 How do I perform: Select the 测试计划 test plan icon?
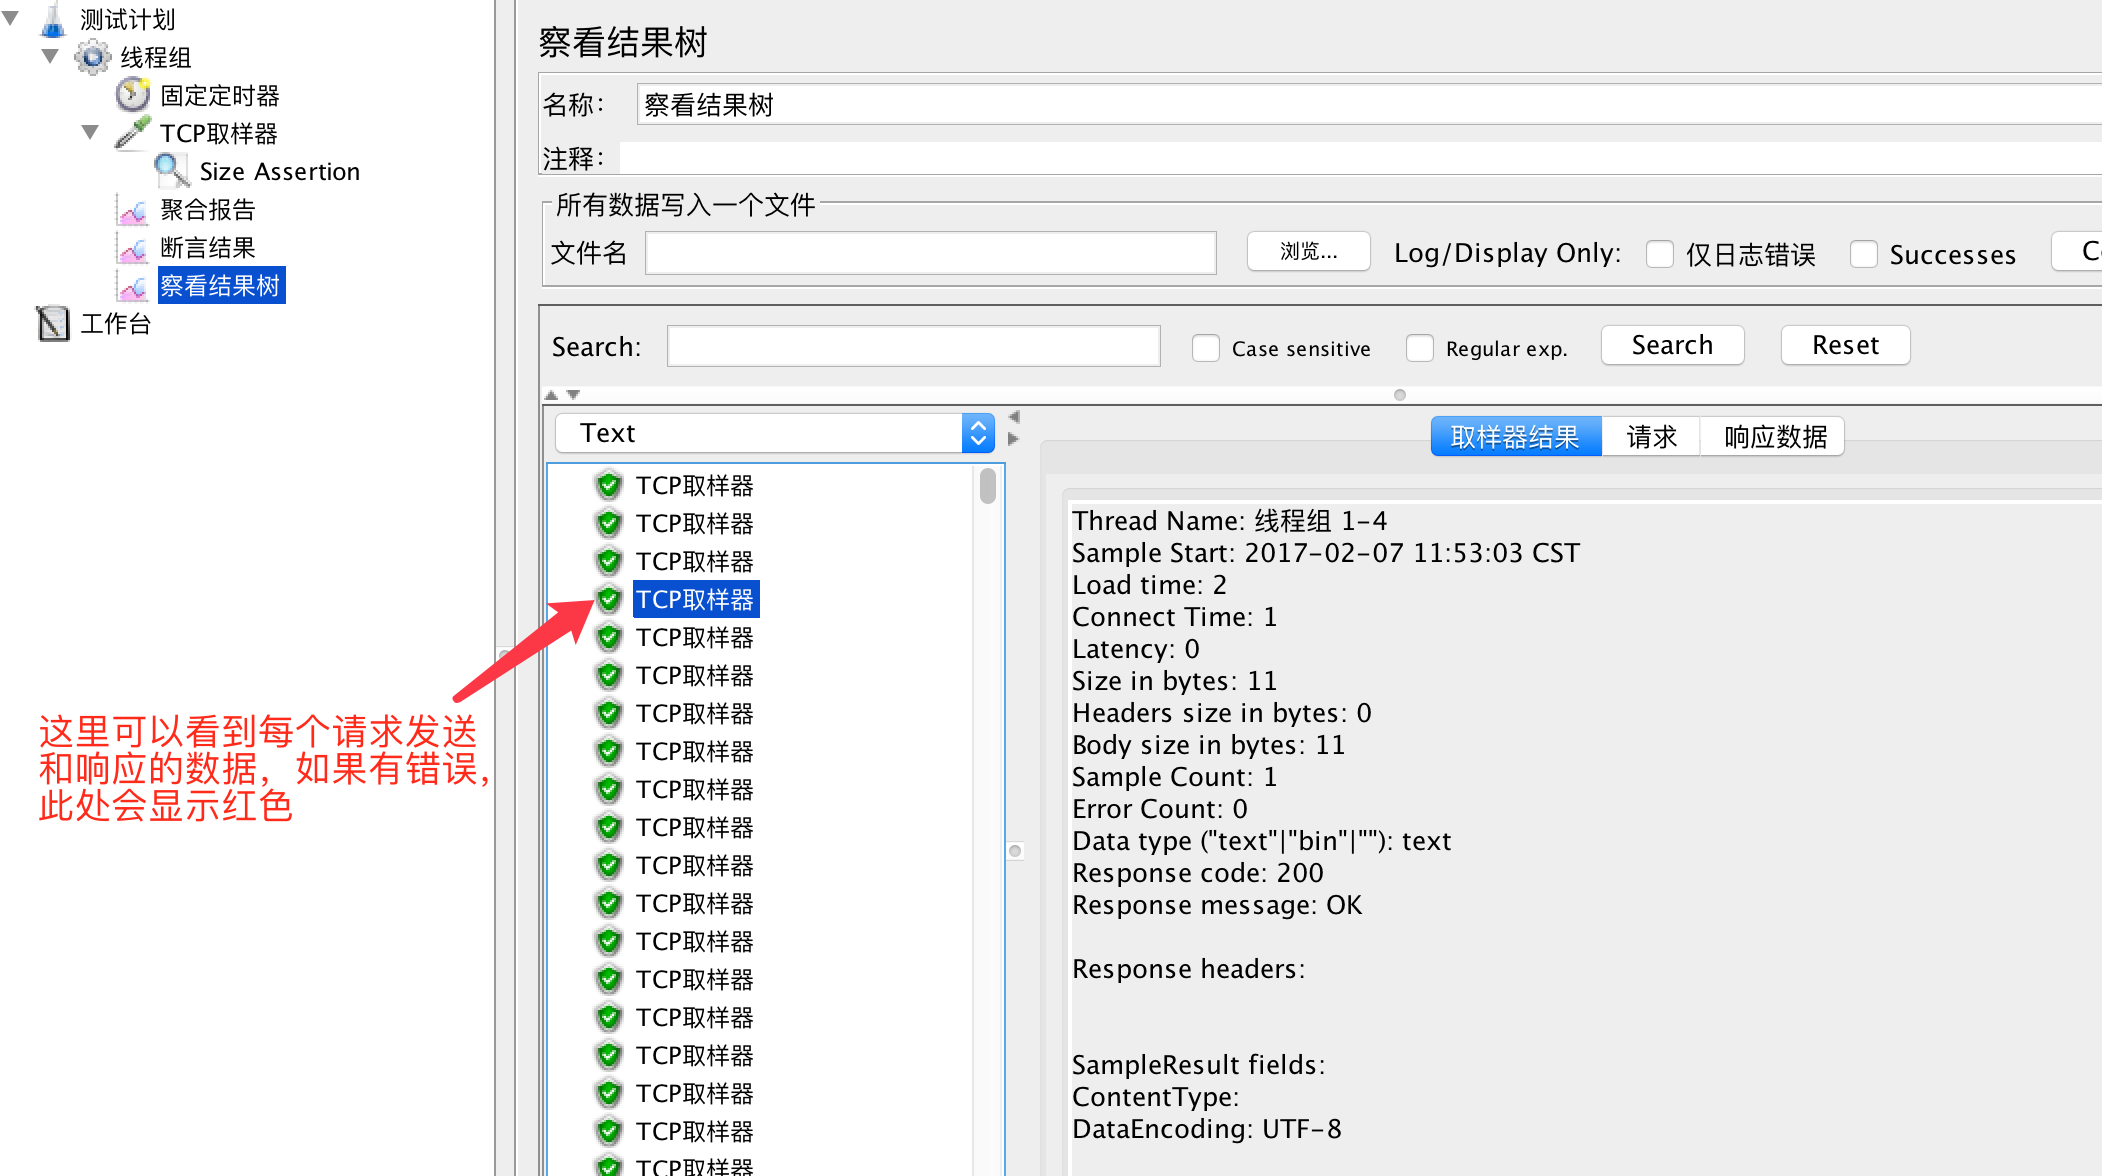pos(53,18)
